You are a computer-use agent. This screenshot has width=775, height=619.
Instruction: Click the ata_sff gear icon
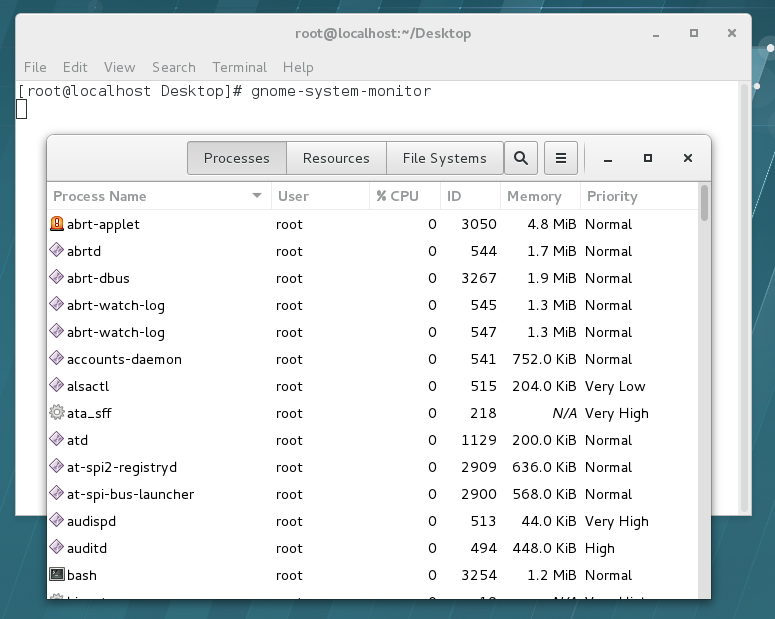pyautogui.click(x=57, y=412)
